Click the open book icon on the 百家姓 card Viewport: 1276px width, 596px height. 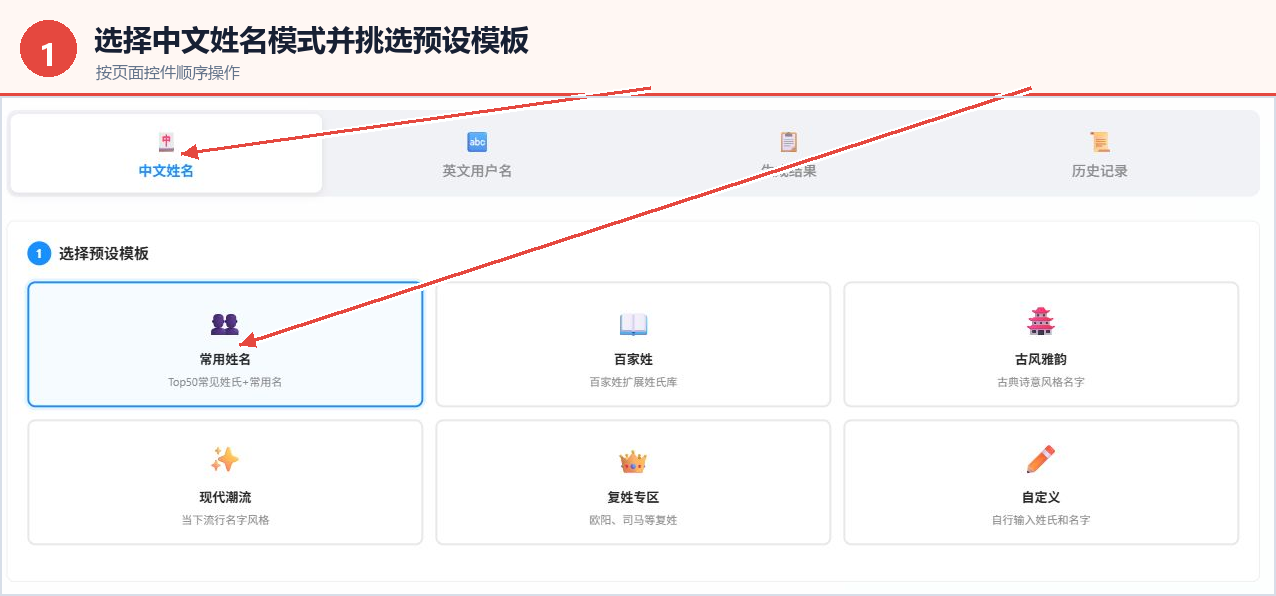tap(633, 323)
